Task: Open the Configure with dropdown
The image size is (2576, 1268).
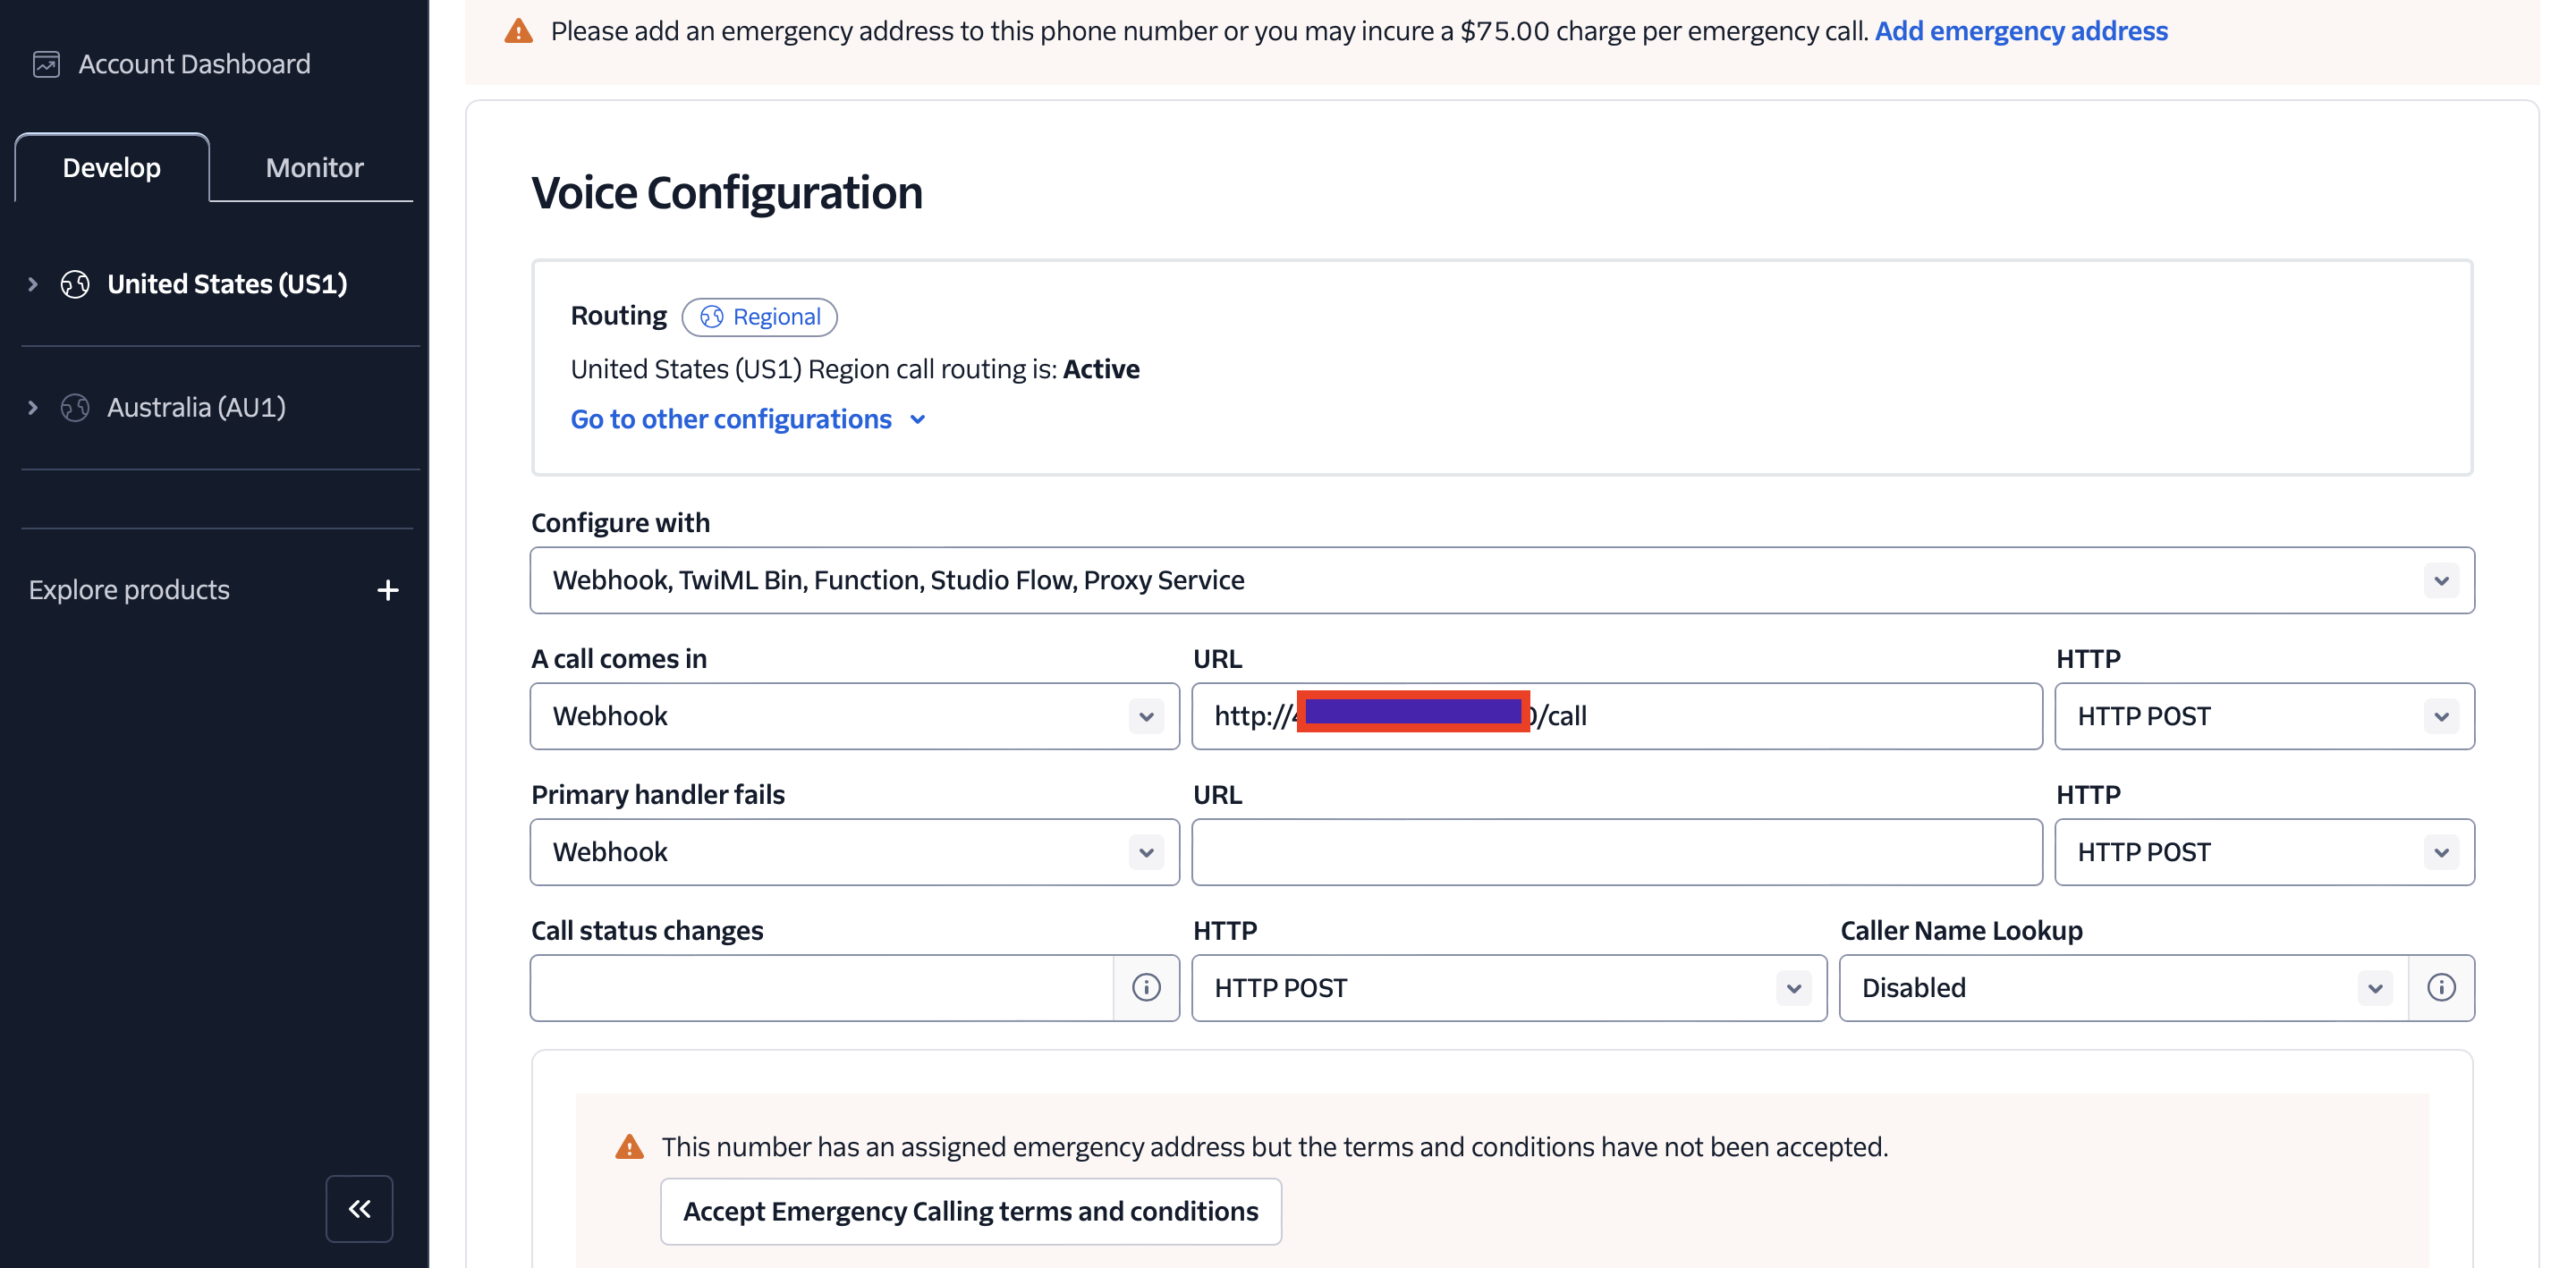Action: [1501, 580]
